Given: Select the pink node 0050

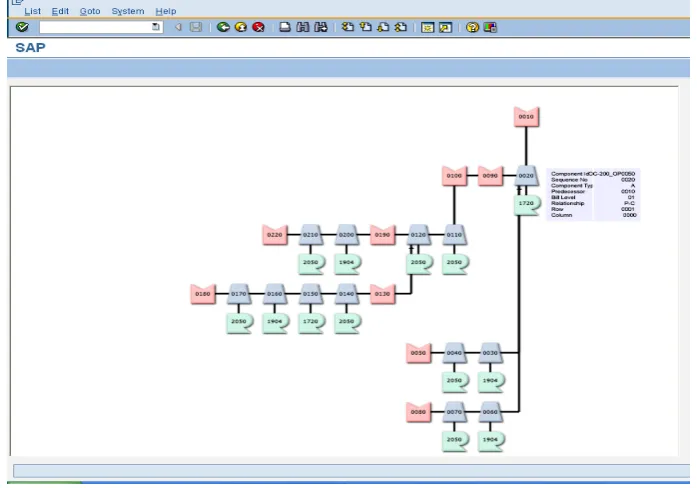Looking at the screenshot, I should (x=418, y=353).
